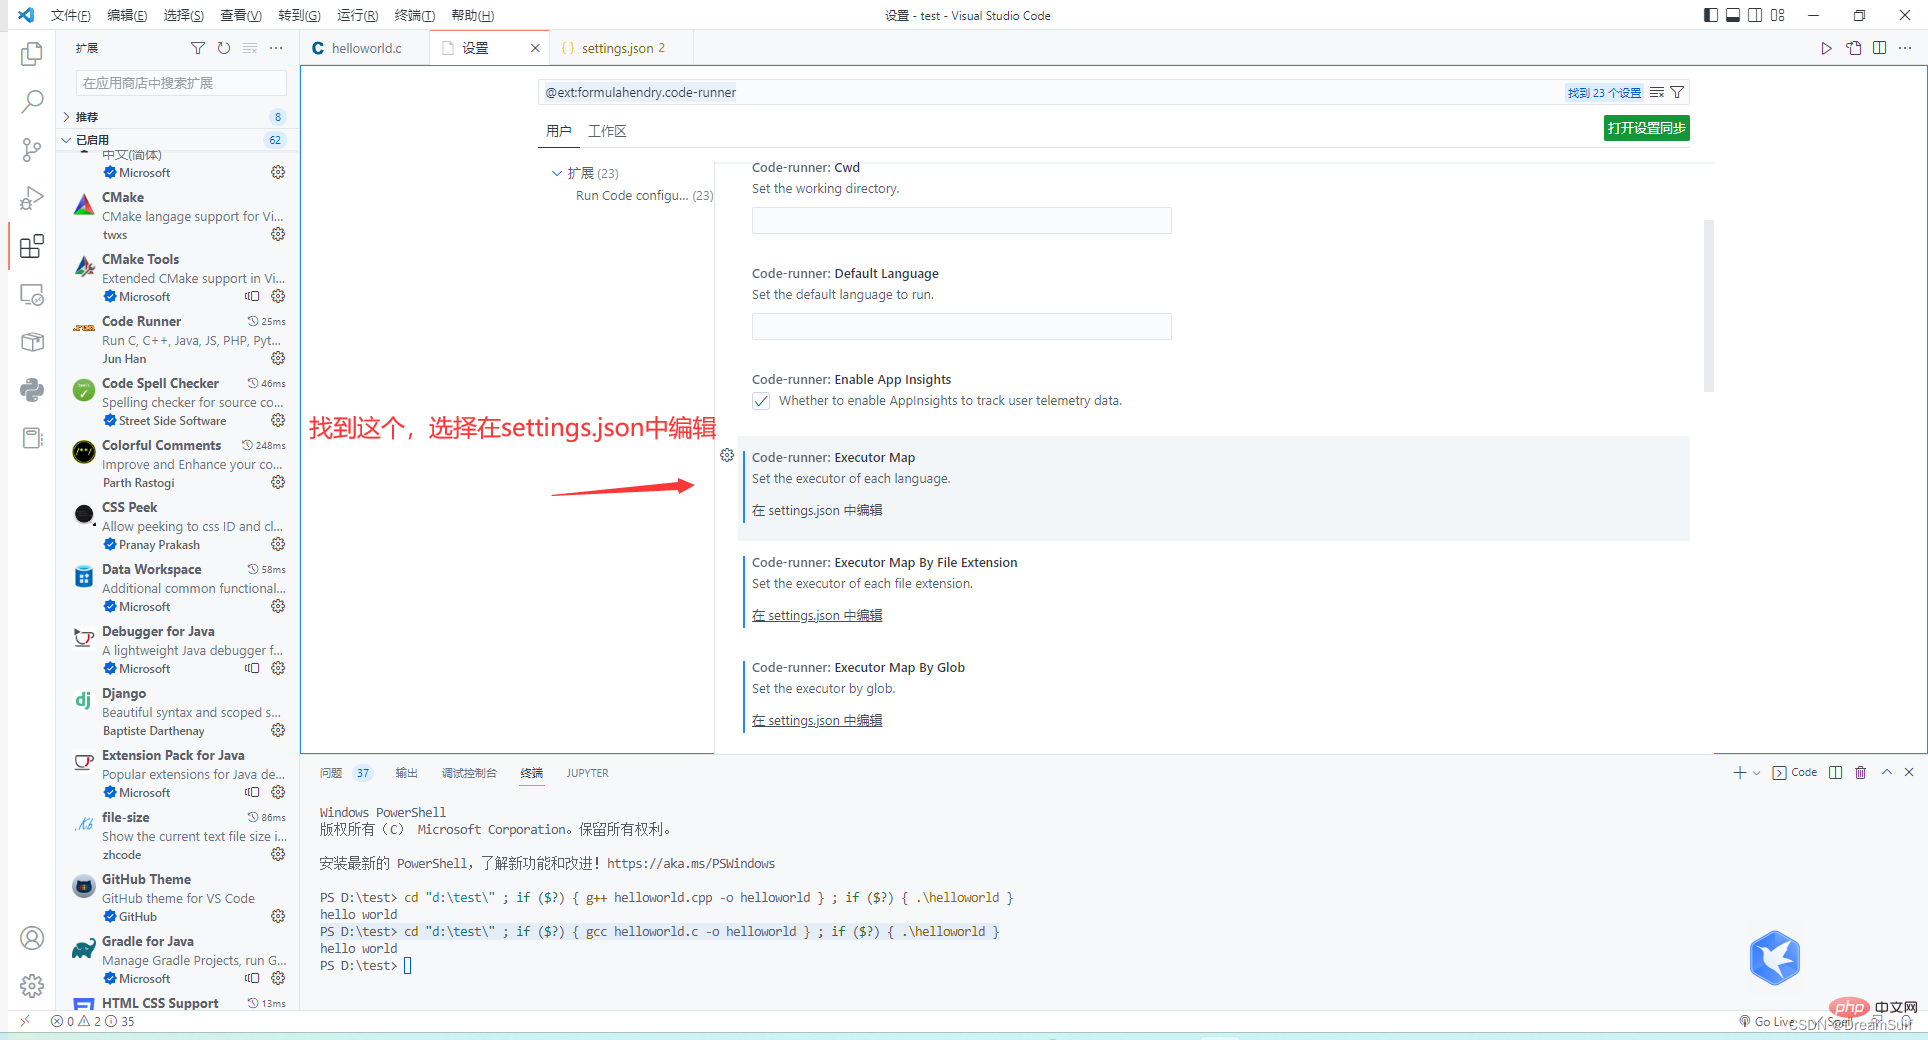This screenshot has height=1040, width=1928.
Task: Open the Explorer view in activity bar
Action: click(32, 54)
